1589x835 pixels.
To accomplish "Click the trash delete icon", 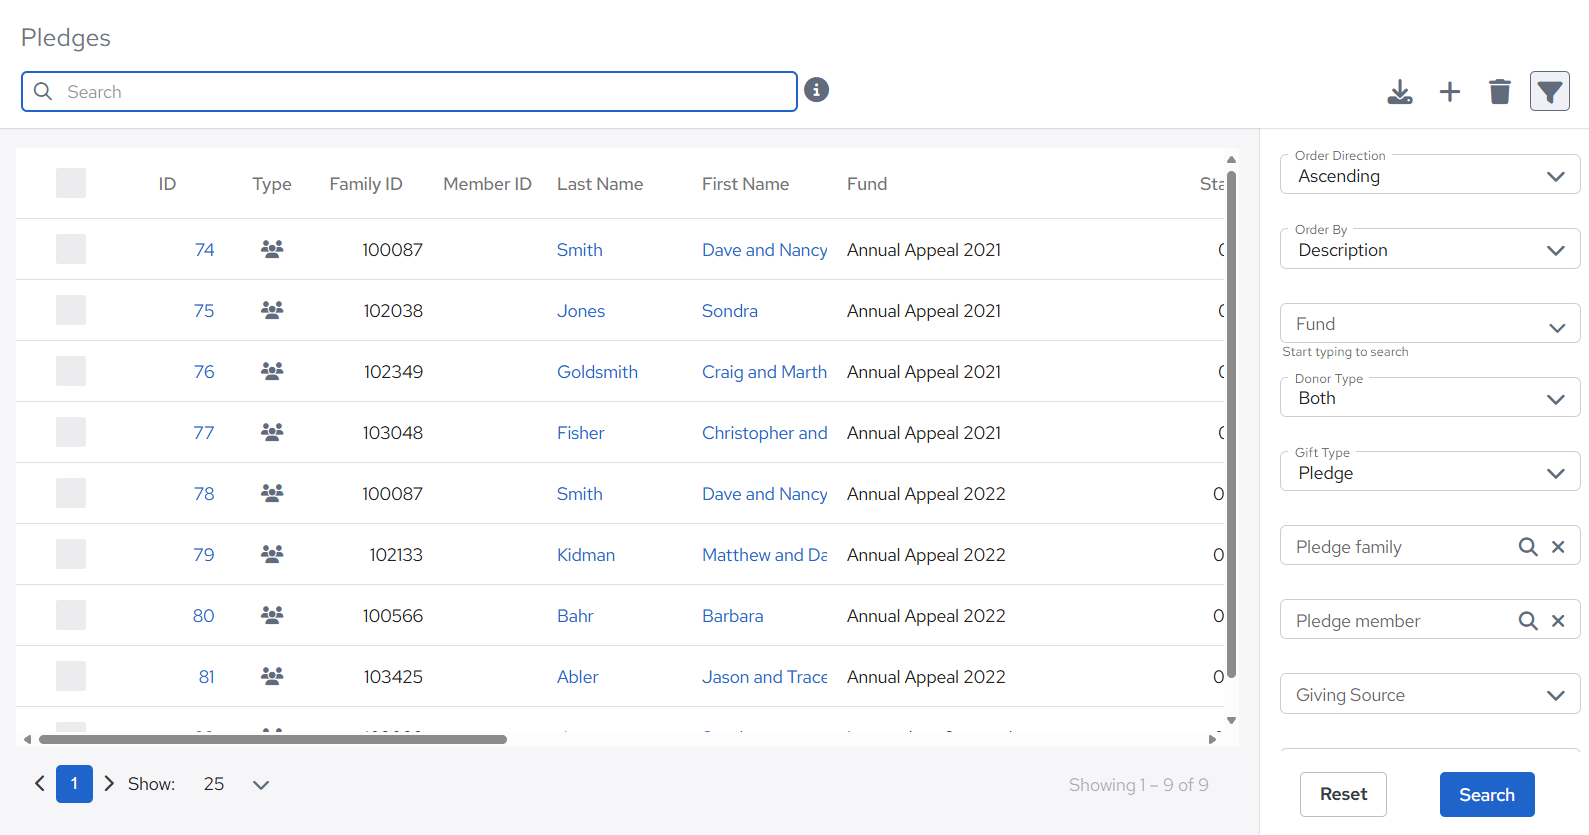I will tap(1500, 92).
